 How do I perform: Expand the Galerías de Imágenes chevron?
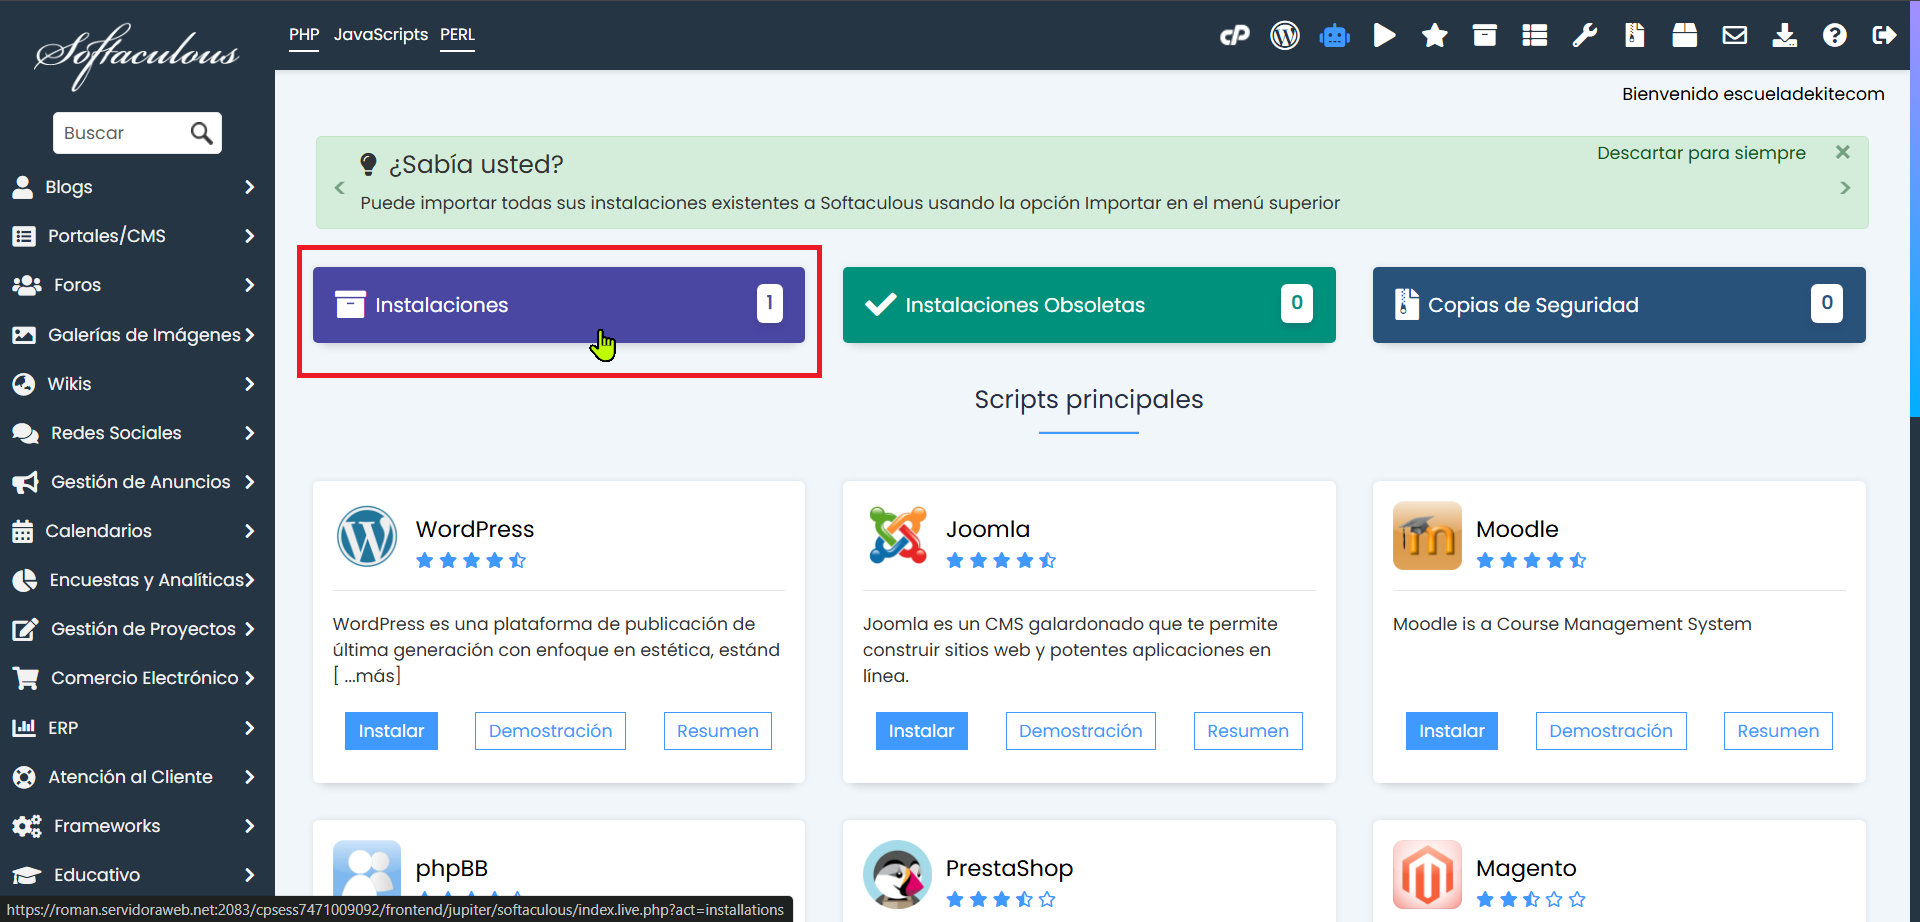(x=249, y=335)
